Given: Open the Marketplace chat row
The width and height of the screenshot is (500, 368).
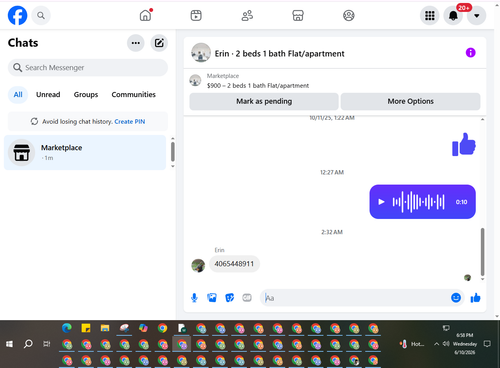Looking at the screenshot, I should pyautogui.click(x=85, y=153).
